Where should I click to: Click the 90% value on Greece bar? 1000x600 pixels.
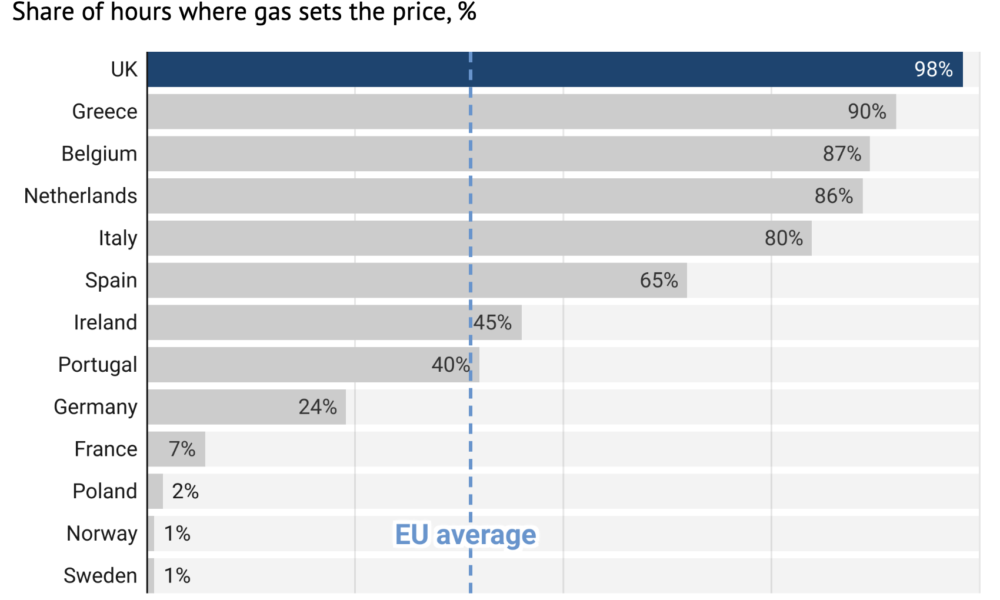coord(867,112)
